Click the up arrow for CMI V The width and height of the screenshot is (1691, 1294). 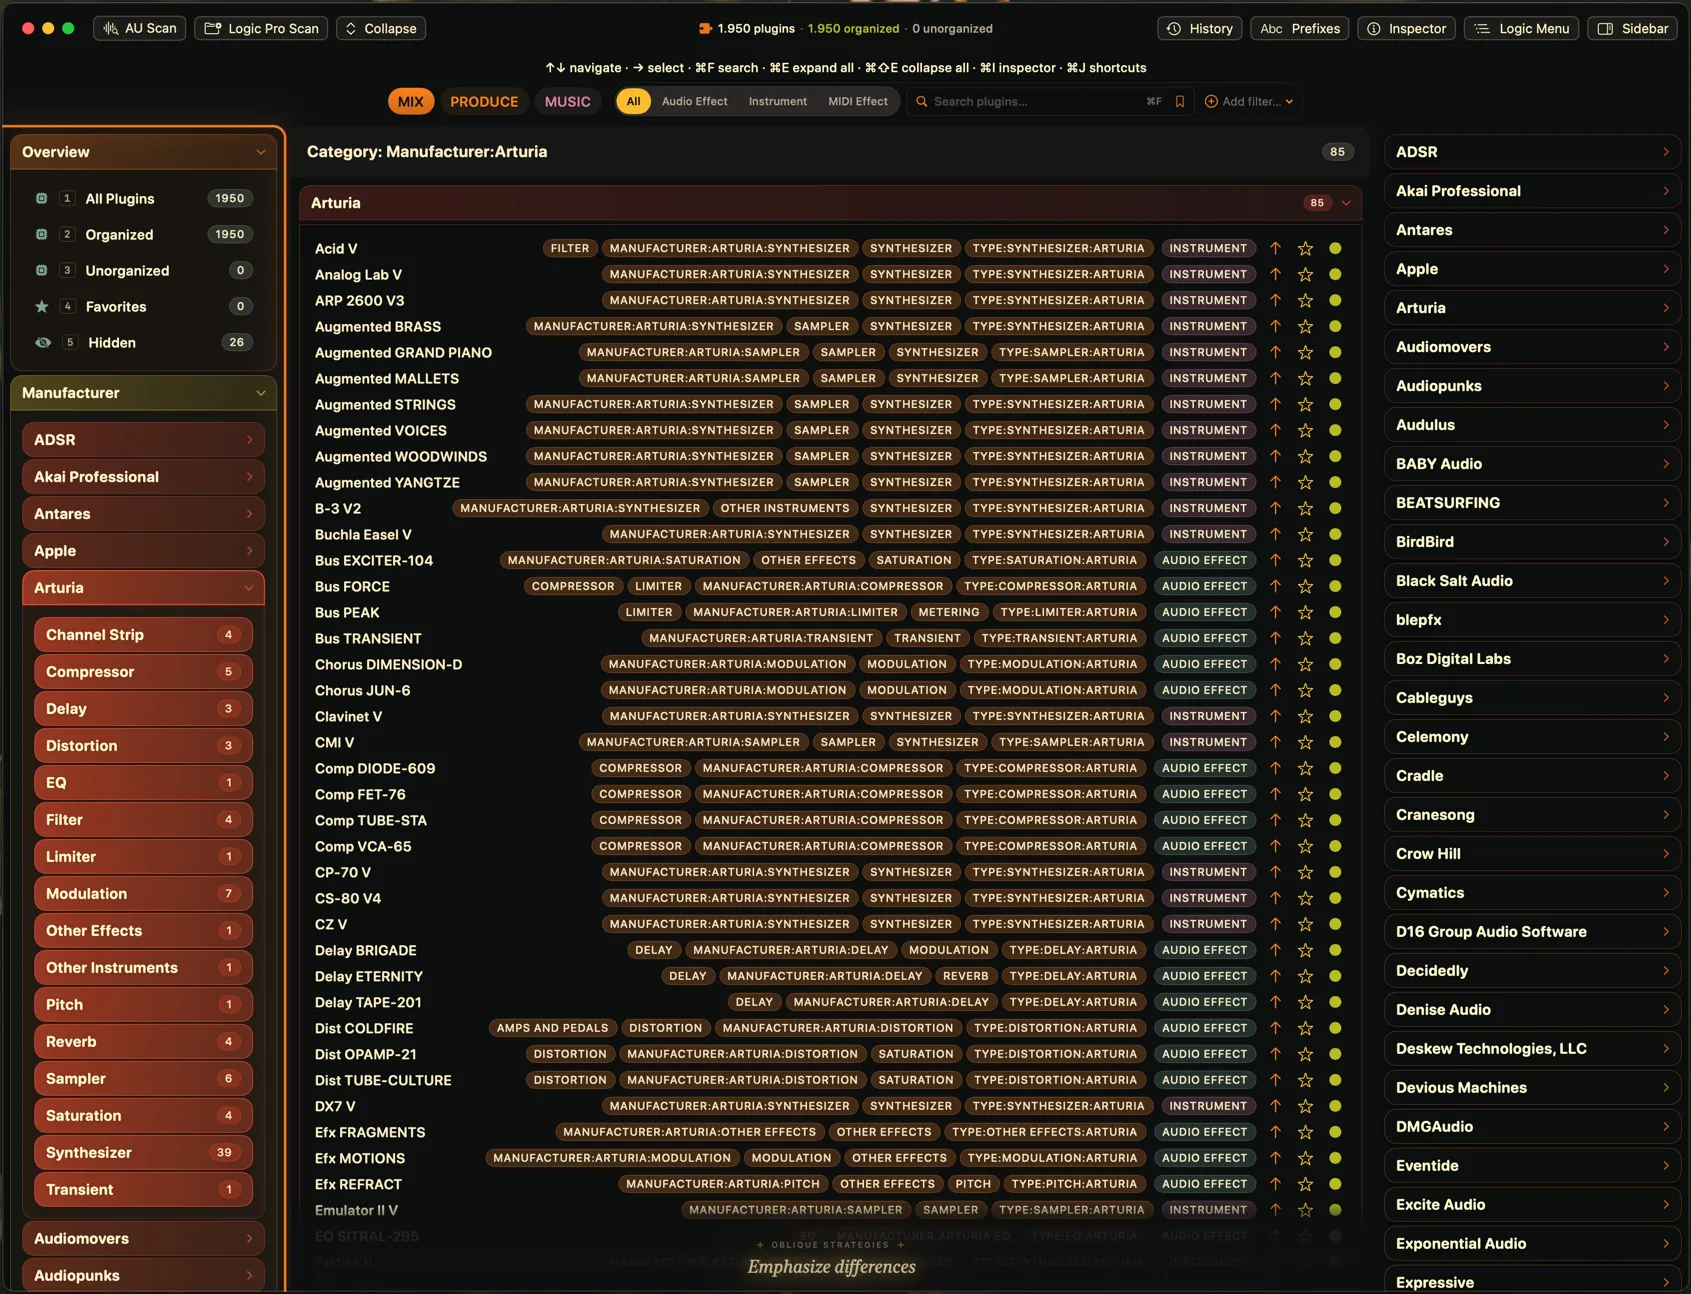(x=1275, y=743)
